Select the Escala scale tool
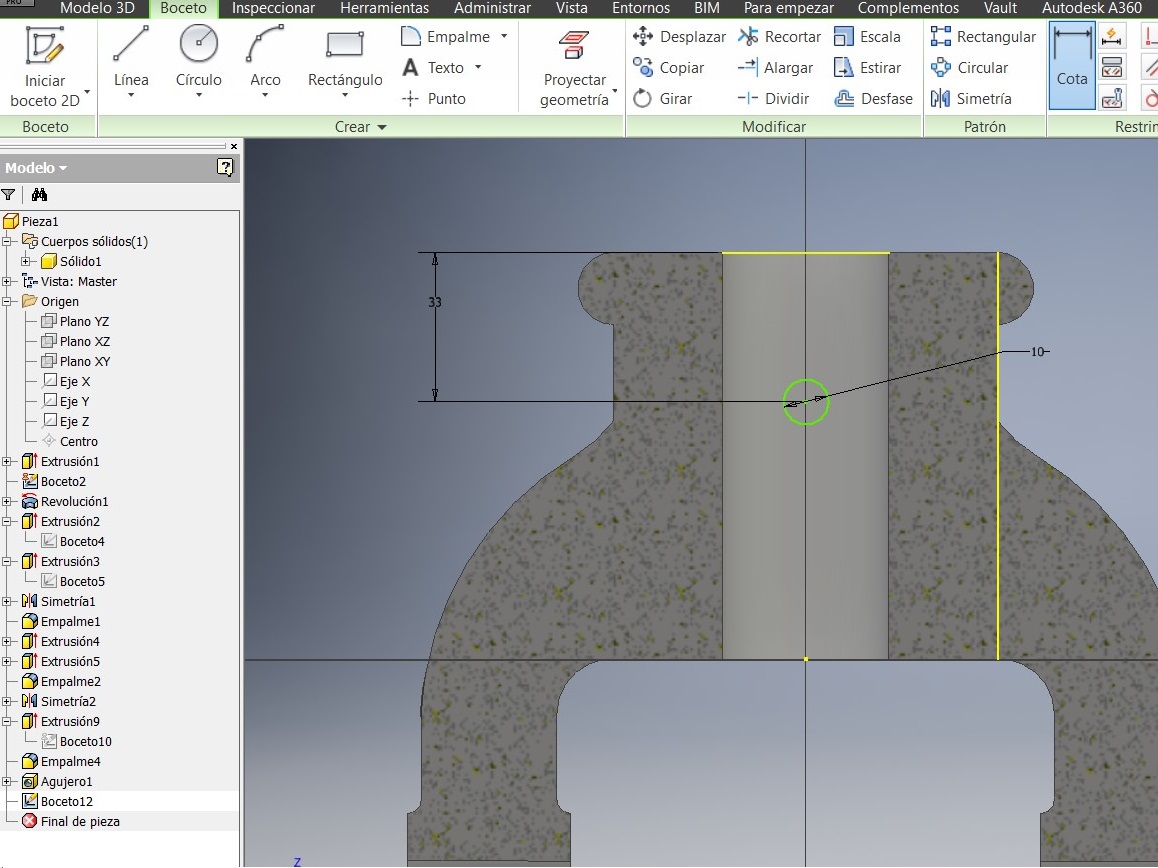This screenshot has height=868, width=1158. (867, 36)
